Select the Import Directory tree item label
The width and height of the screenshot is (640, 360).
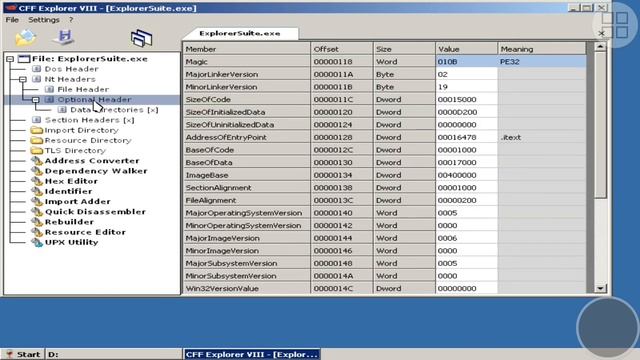81,130
